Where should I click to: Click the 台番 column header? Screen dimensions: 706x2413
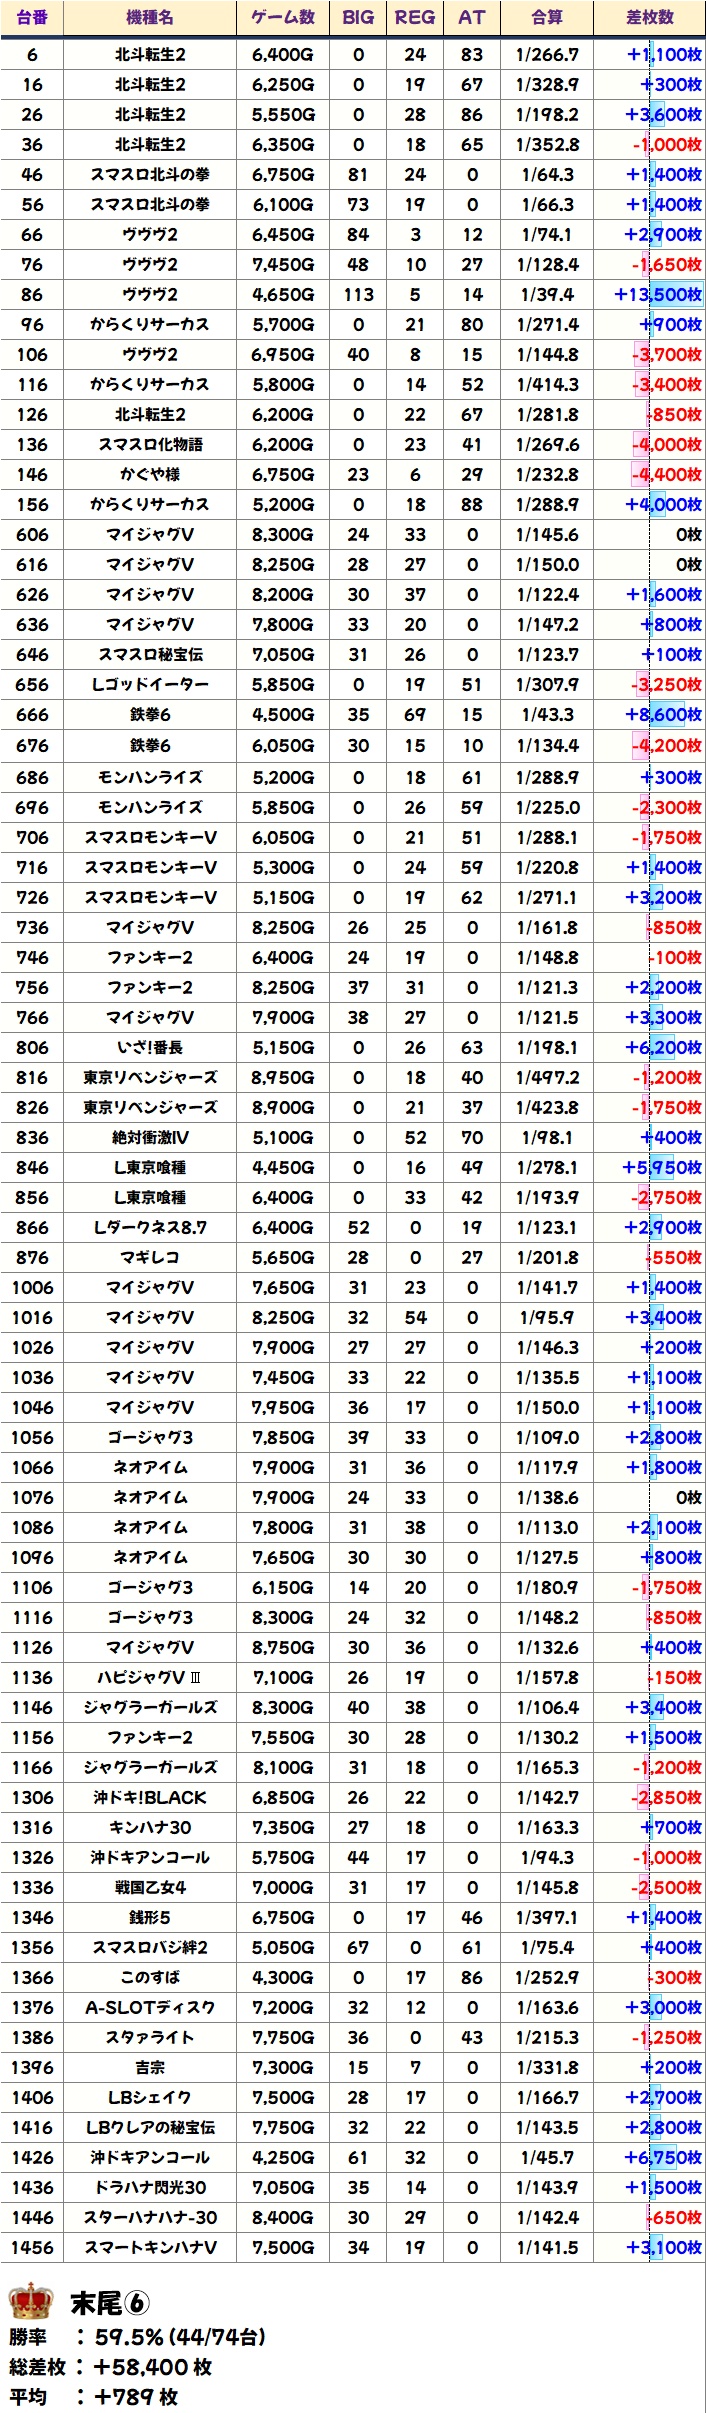point(32,17)
